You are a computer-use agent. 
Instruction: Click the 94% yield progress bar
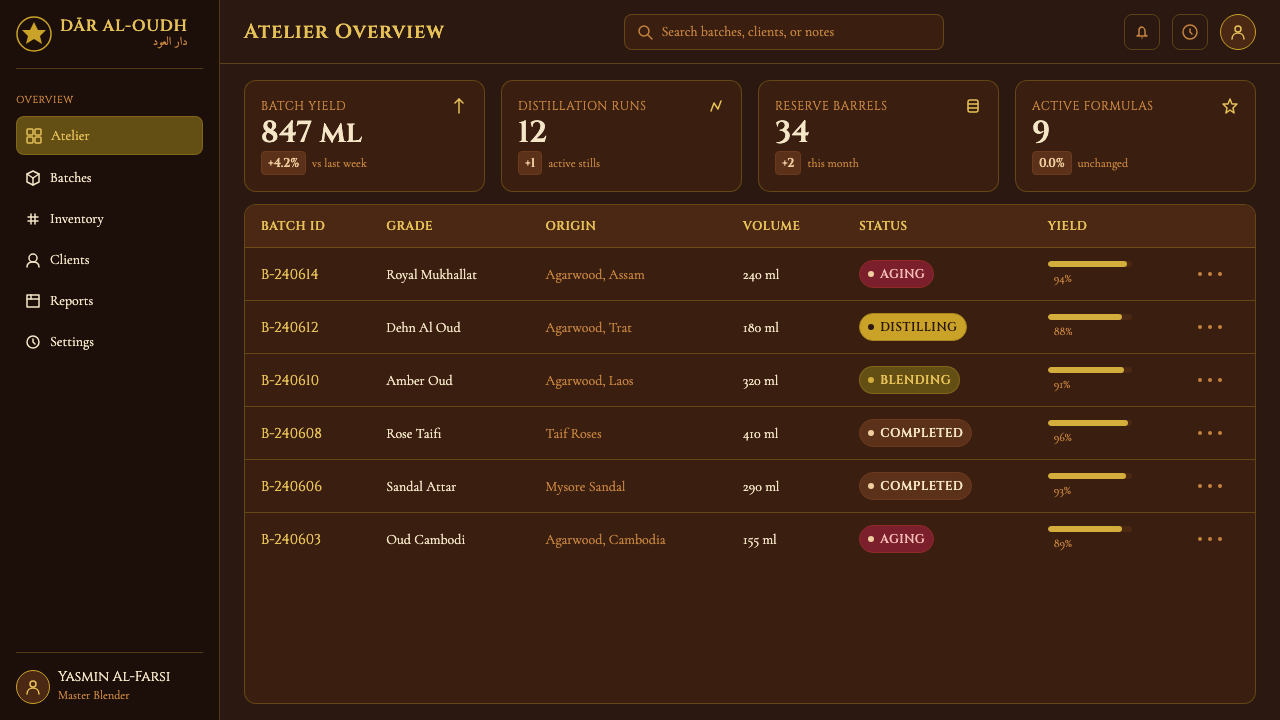click(1090, 264)
